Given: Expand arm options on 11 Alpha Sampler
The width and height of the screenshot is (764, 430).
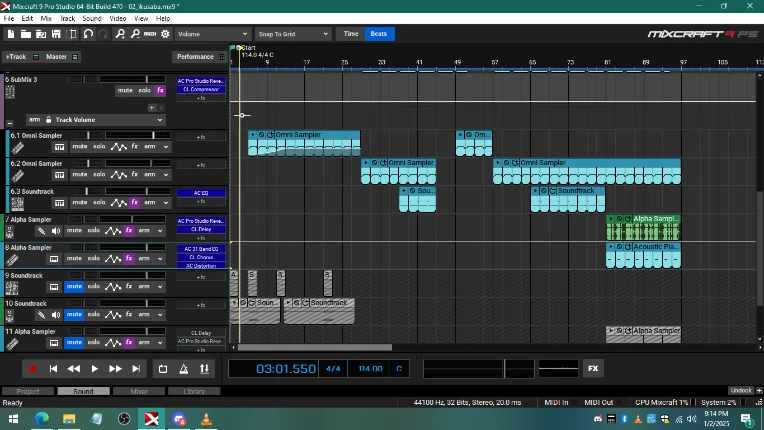Looking at the screenshot, I should (160, 343).
